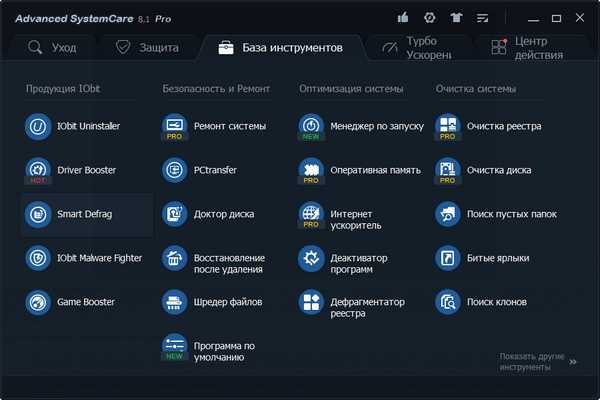Open the Game Booster icon

pyautogui.click(x=38, y=302)
